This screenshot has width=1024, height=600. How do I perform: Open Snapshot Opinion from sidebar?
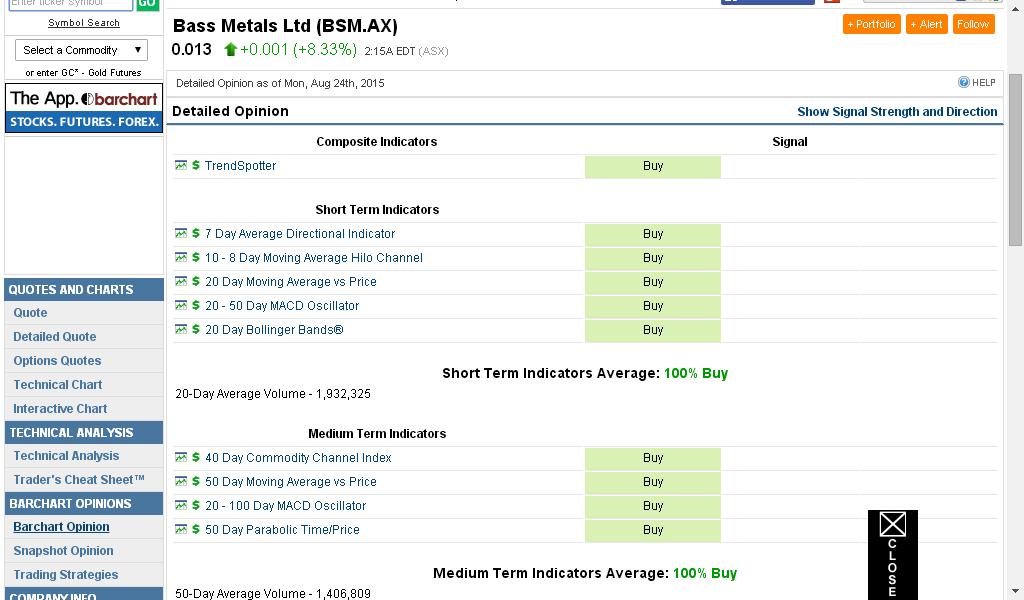click(x=63, y=551)
